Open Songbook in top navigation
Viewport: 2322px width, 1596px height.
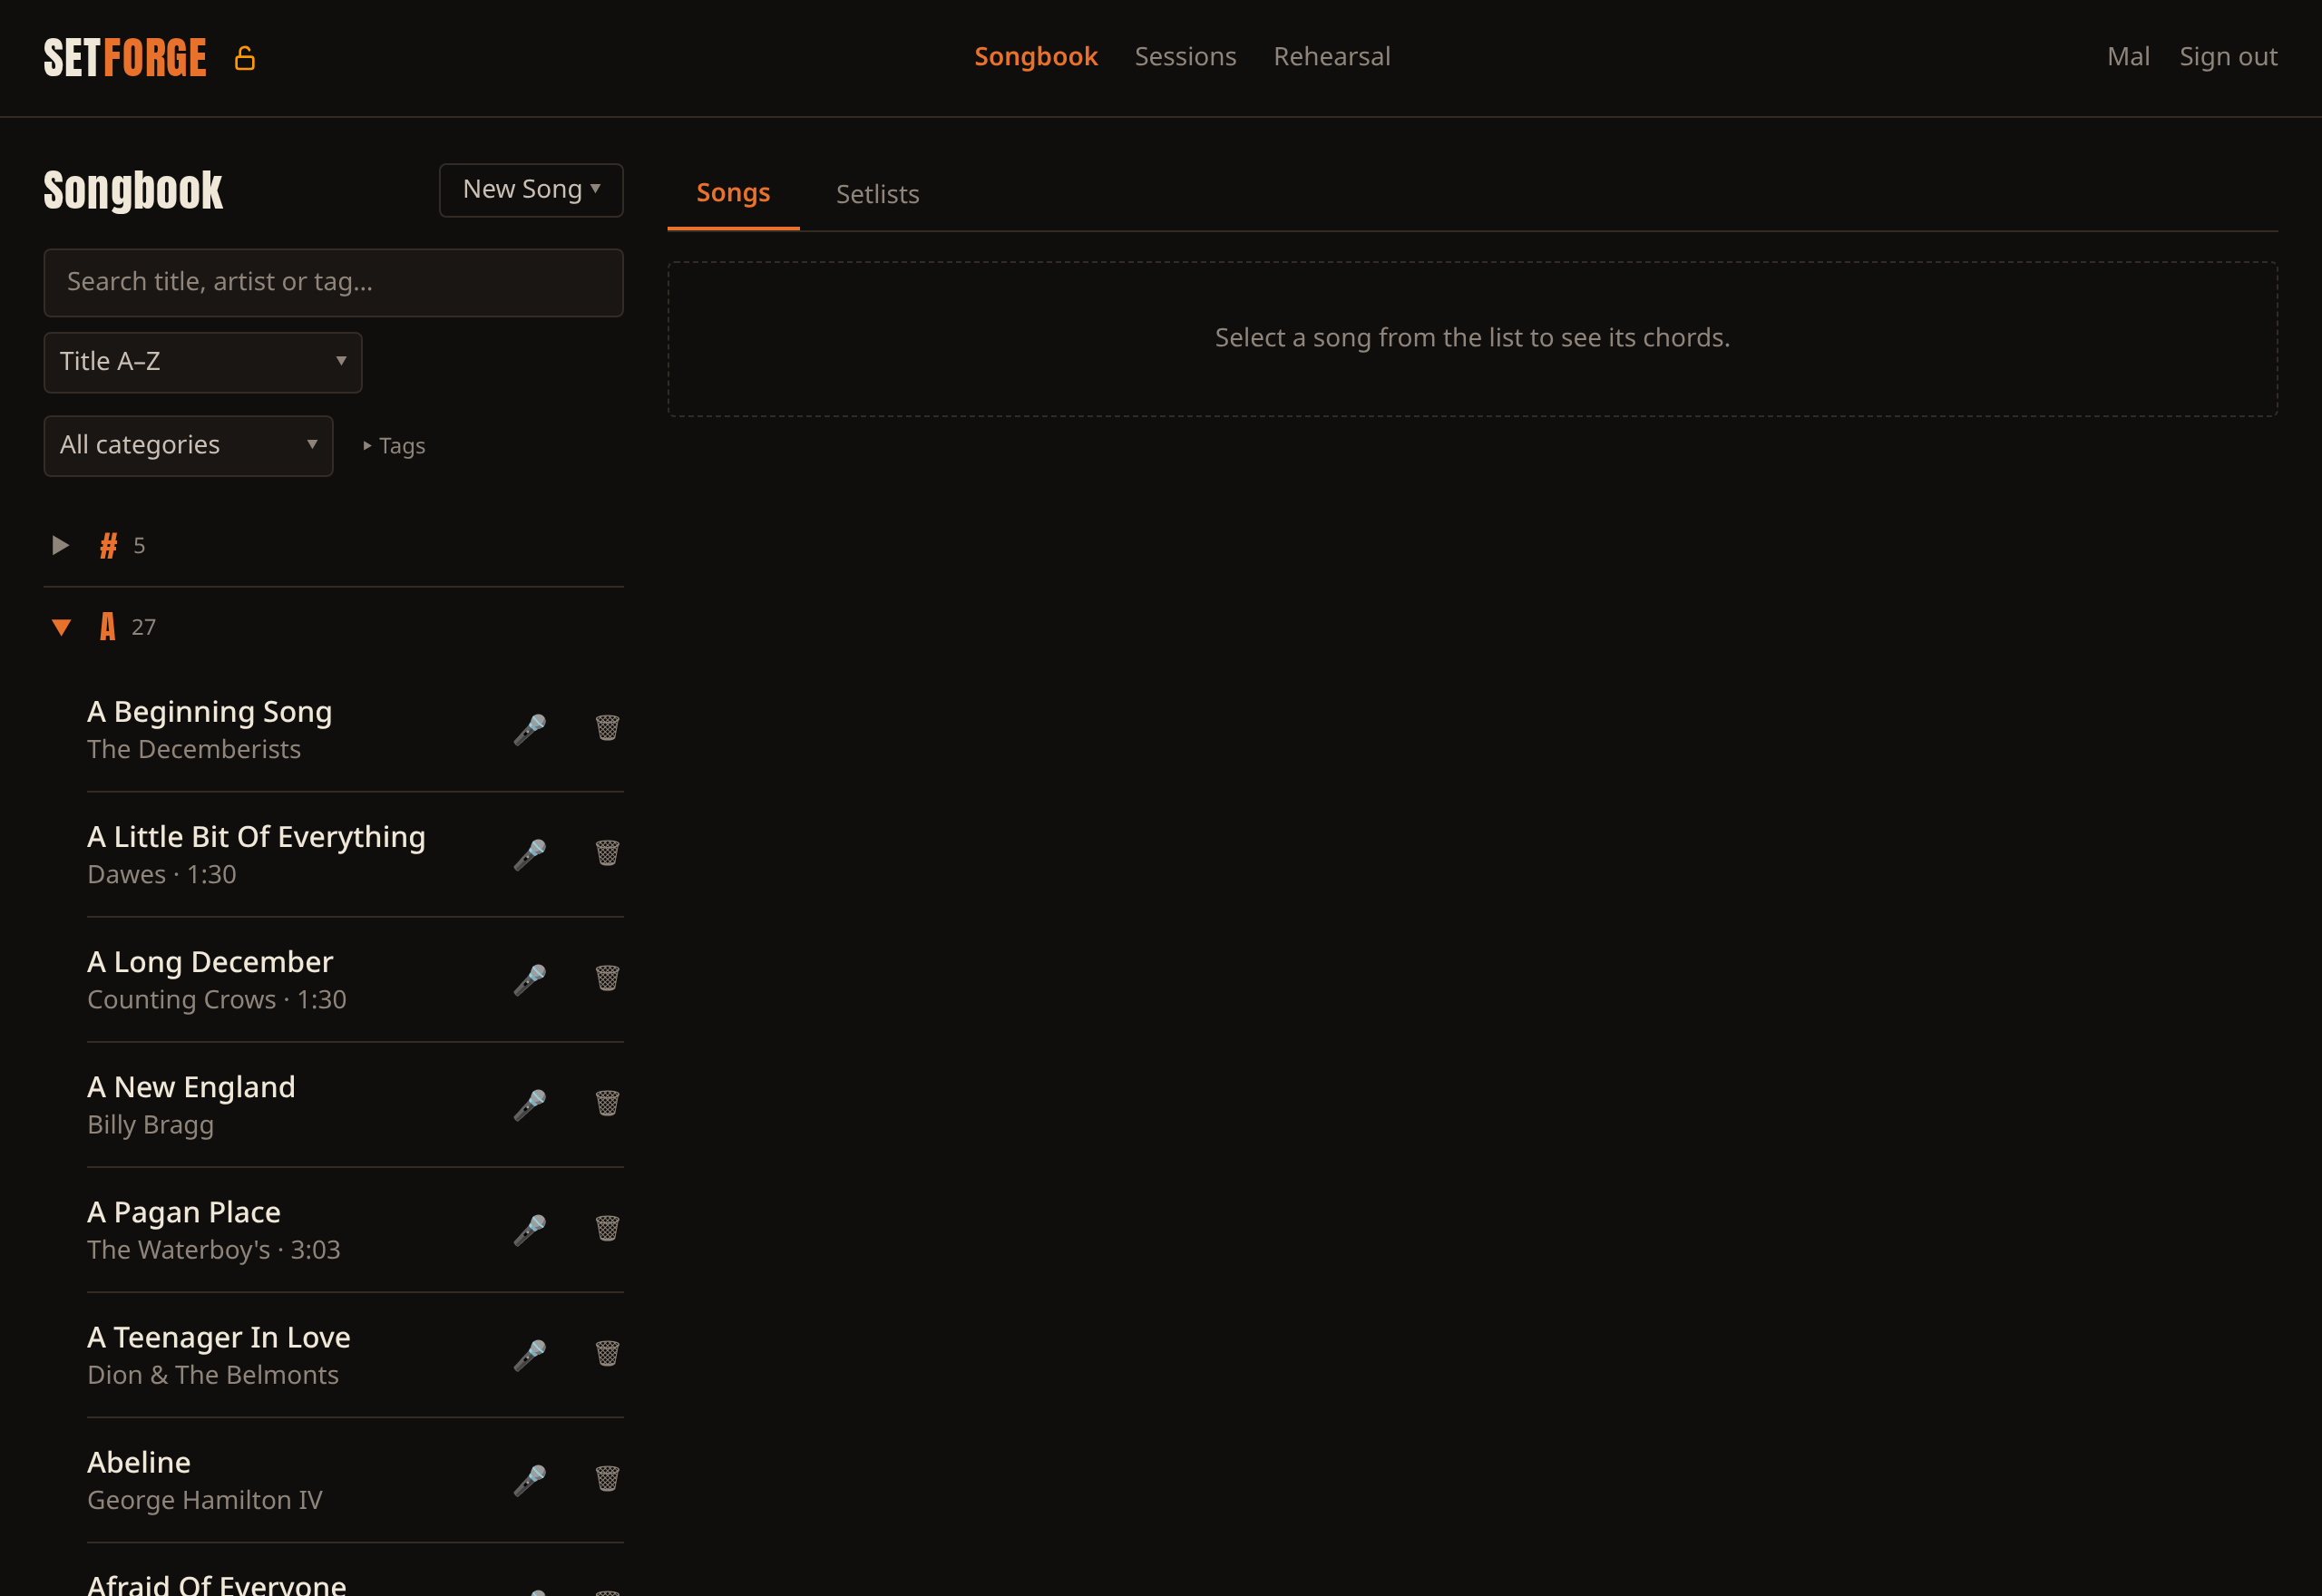click(1036, 57)
